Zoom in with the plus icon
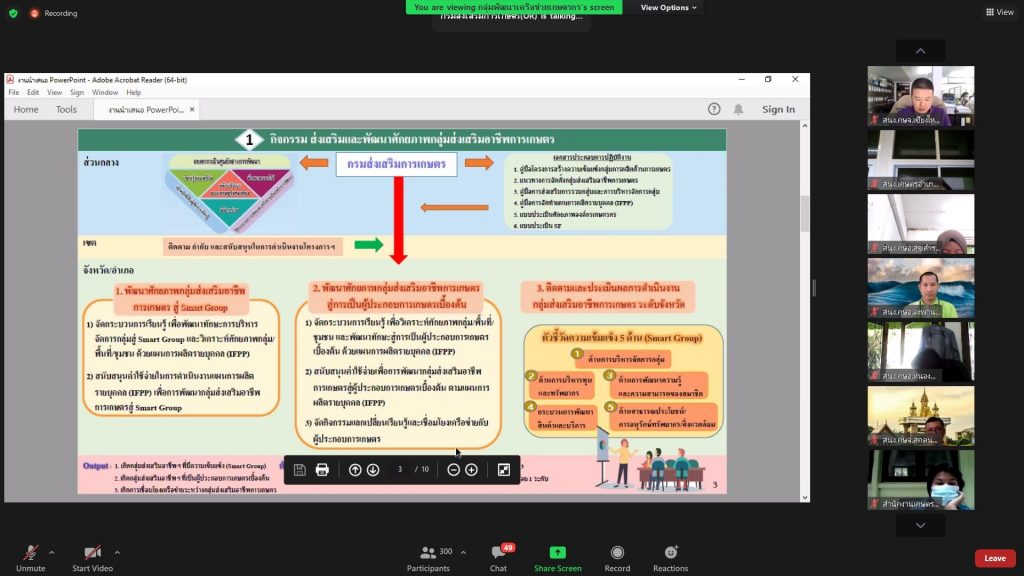This screenshot has width=1024, height=576. pyautogui.click(x=471, y=470)
